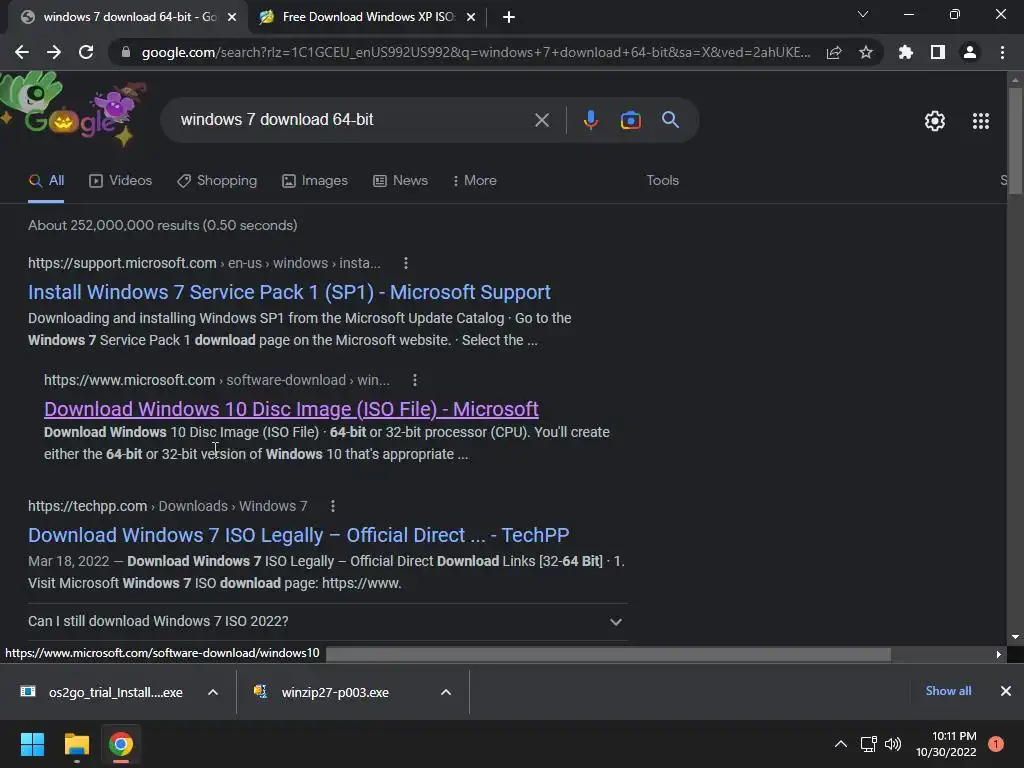Close the Free Download Windows XP ISO tab
This screenshot has width=1024, height=768.
click(x=471, y=17)
